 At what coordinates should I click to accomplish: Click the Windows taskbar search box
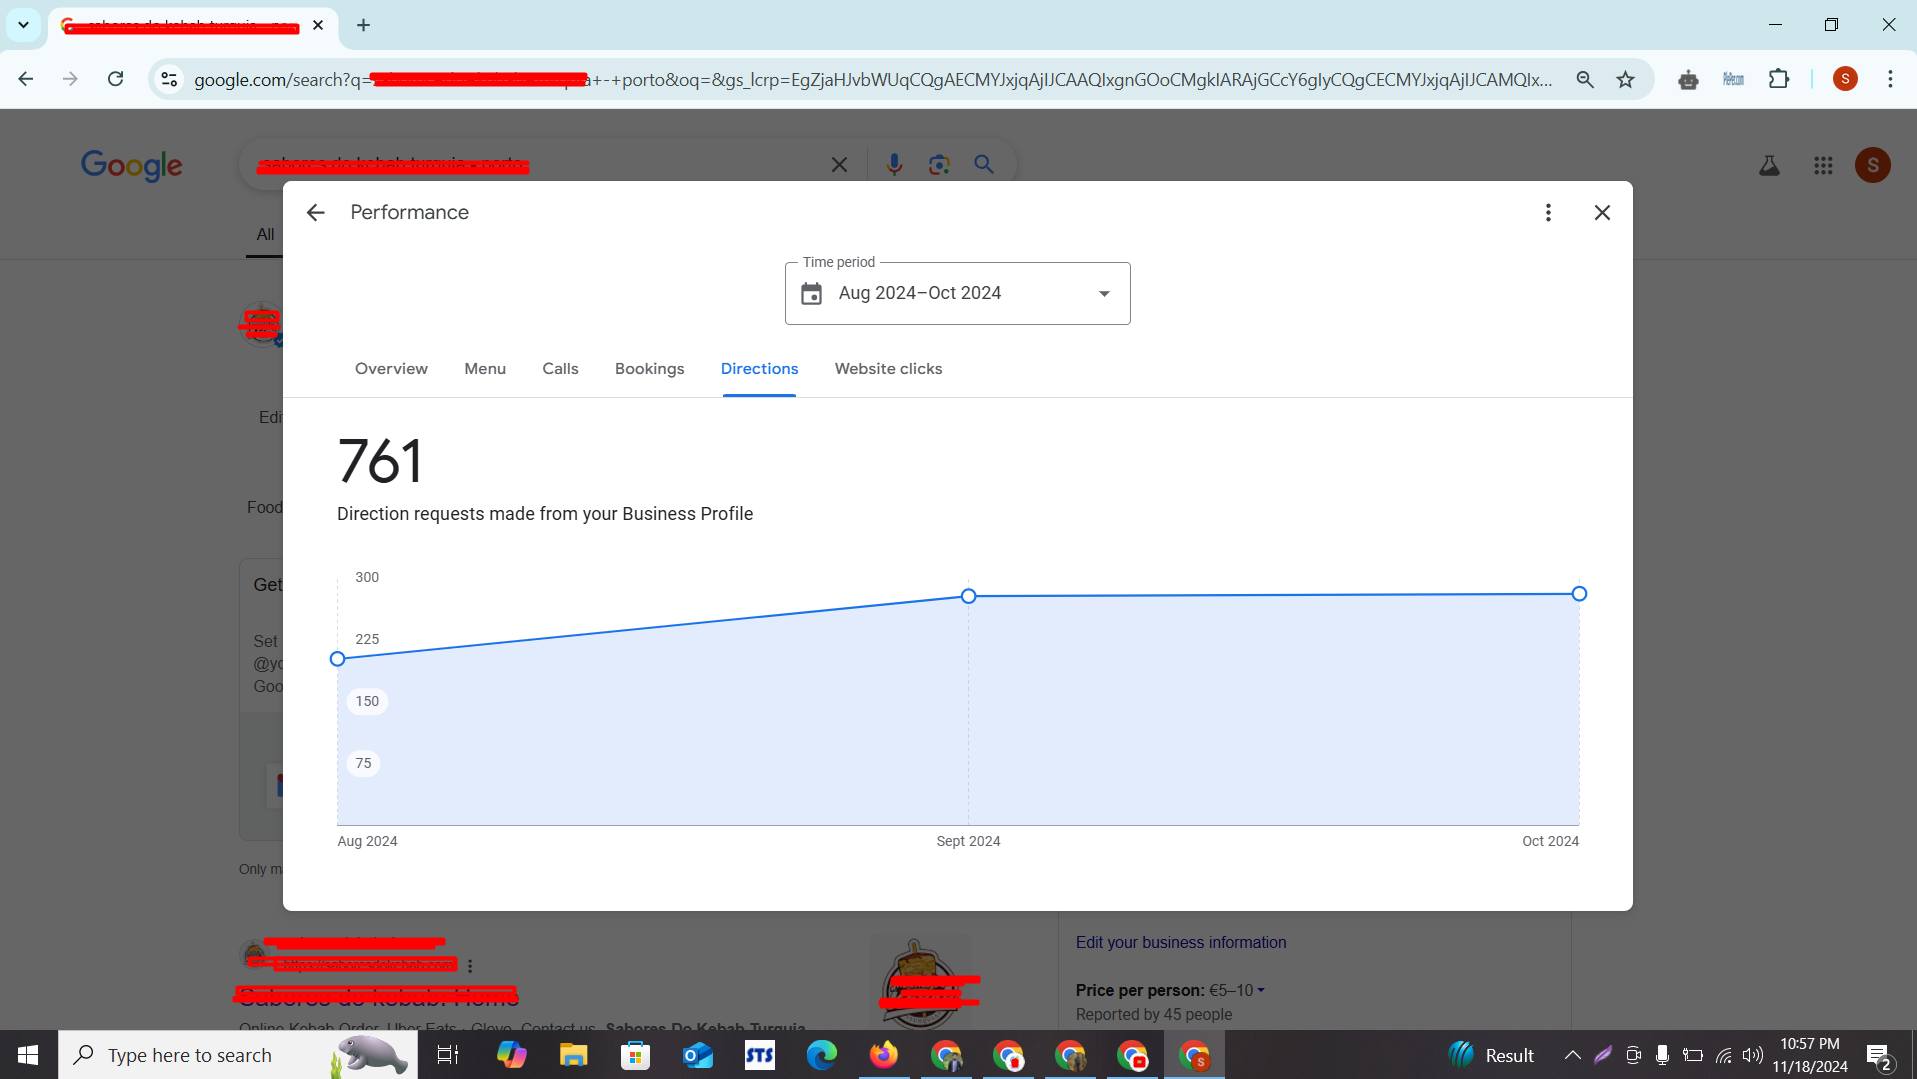click(x=238, y=1055)
